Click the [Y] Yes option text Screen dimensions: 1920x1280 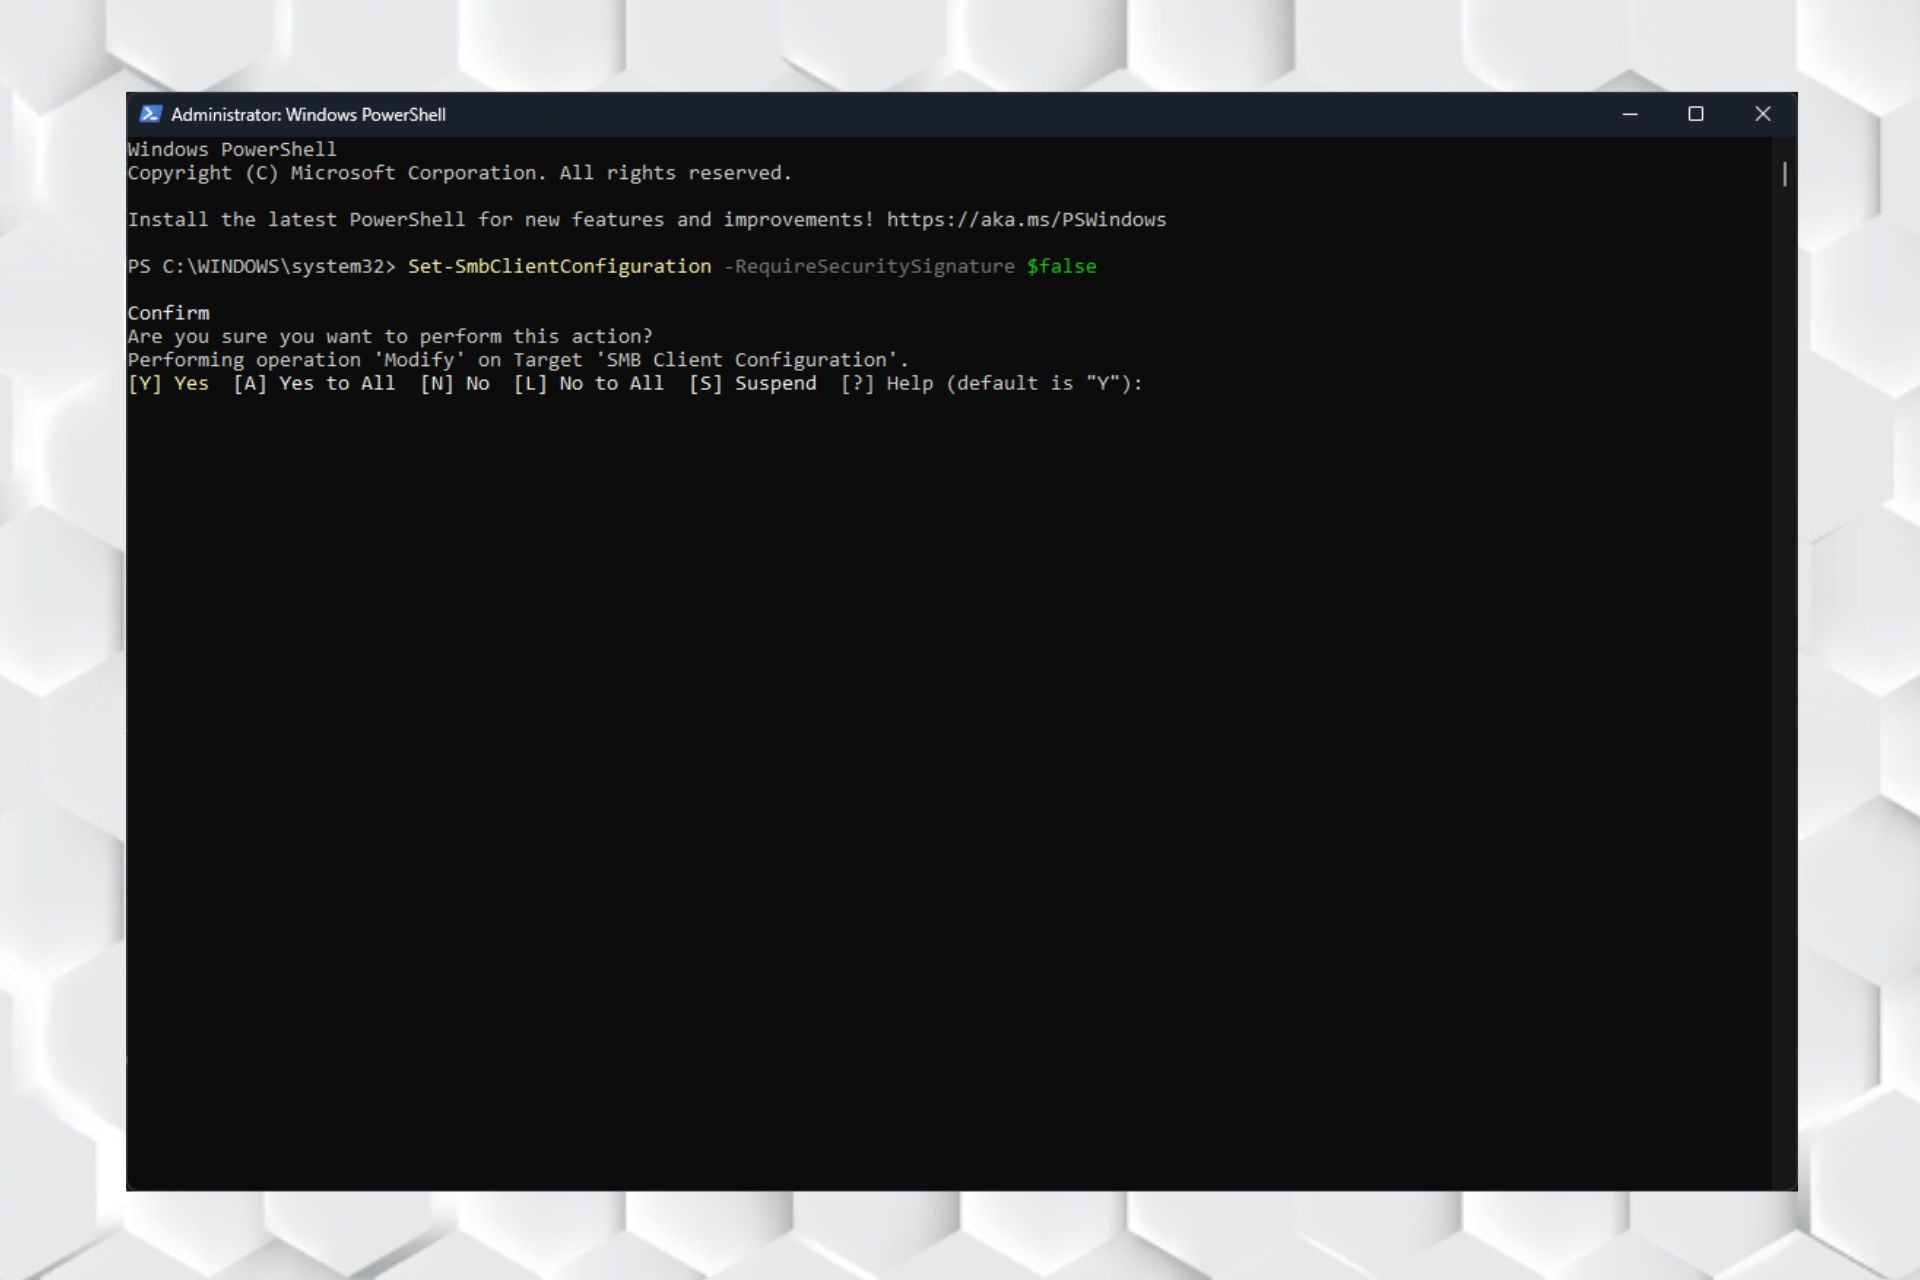point(168,384)
